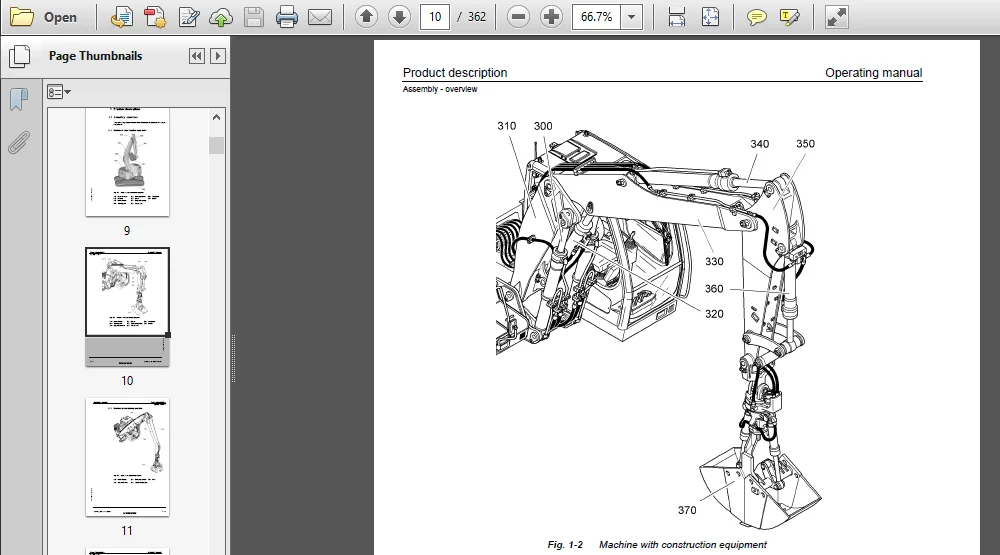
Task: Click the upload to cloud icon
Action: point(221,17)
